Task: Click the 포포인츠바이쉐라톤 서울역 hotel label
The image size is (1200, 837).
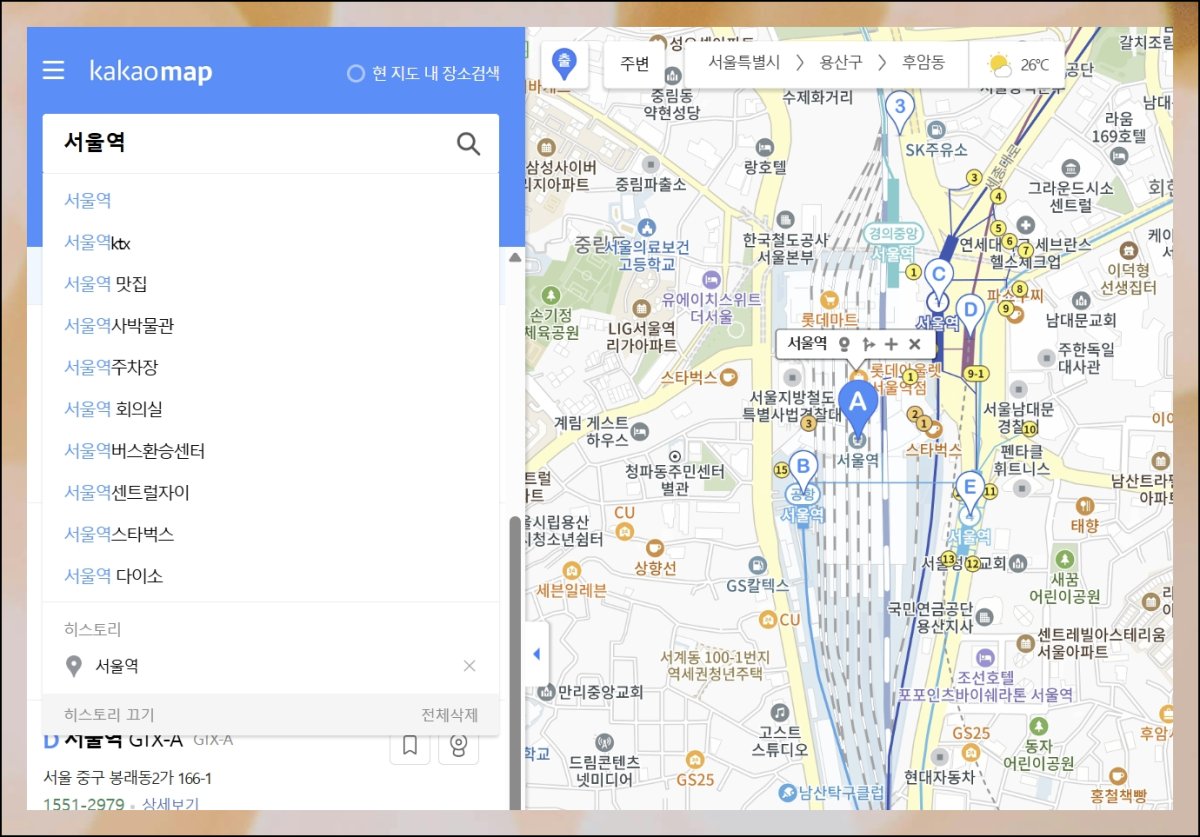Action: pyautogui.click(x=986, y=694)
